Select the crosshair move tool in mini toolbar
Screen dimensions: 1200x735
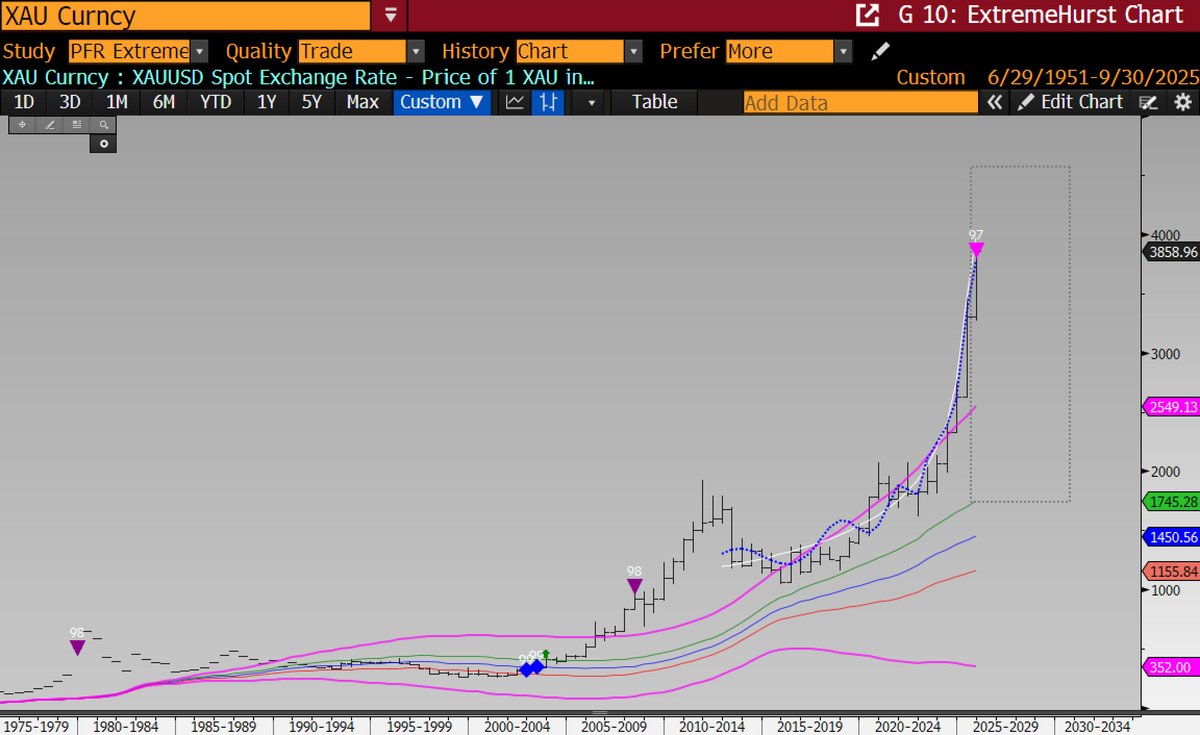[x=22, y=125]
